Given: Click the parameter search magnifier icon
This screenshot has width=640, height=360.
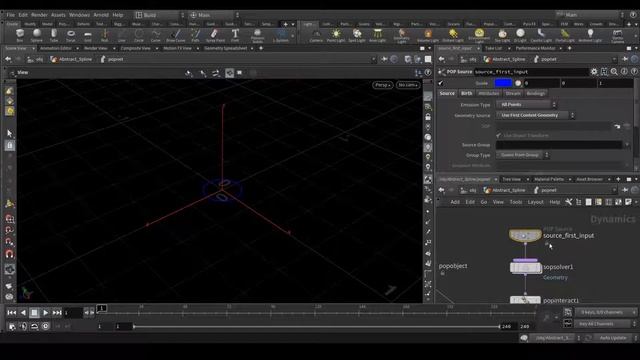Looking at the screenshot, I should click(x=614, y=71).
